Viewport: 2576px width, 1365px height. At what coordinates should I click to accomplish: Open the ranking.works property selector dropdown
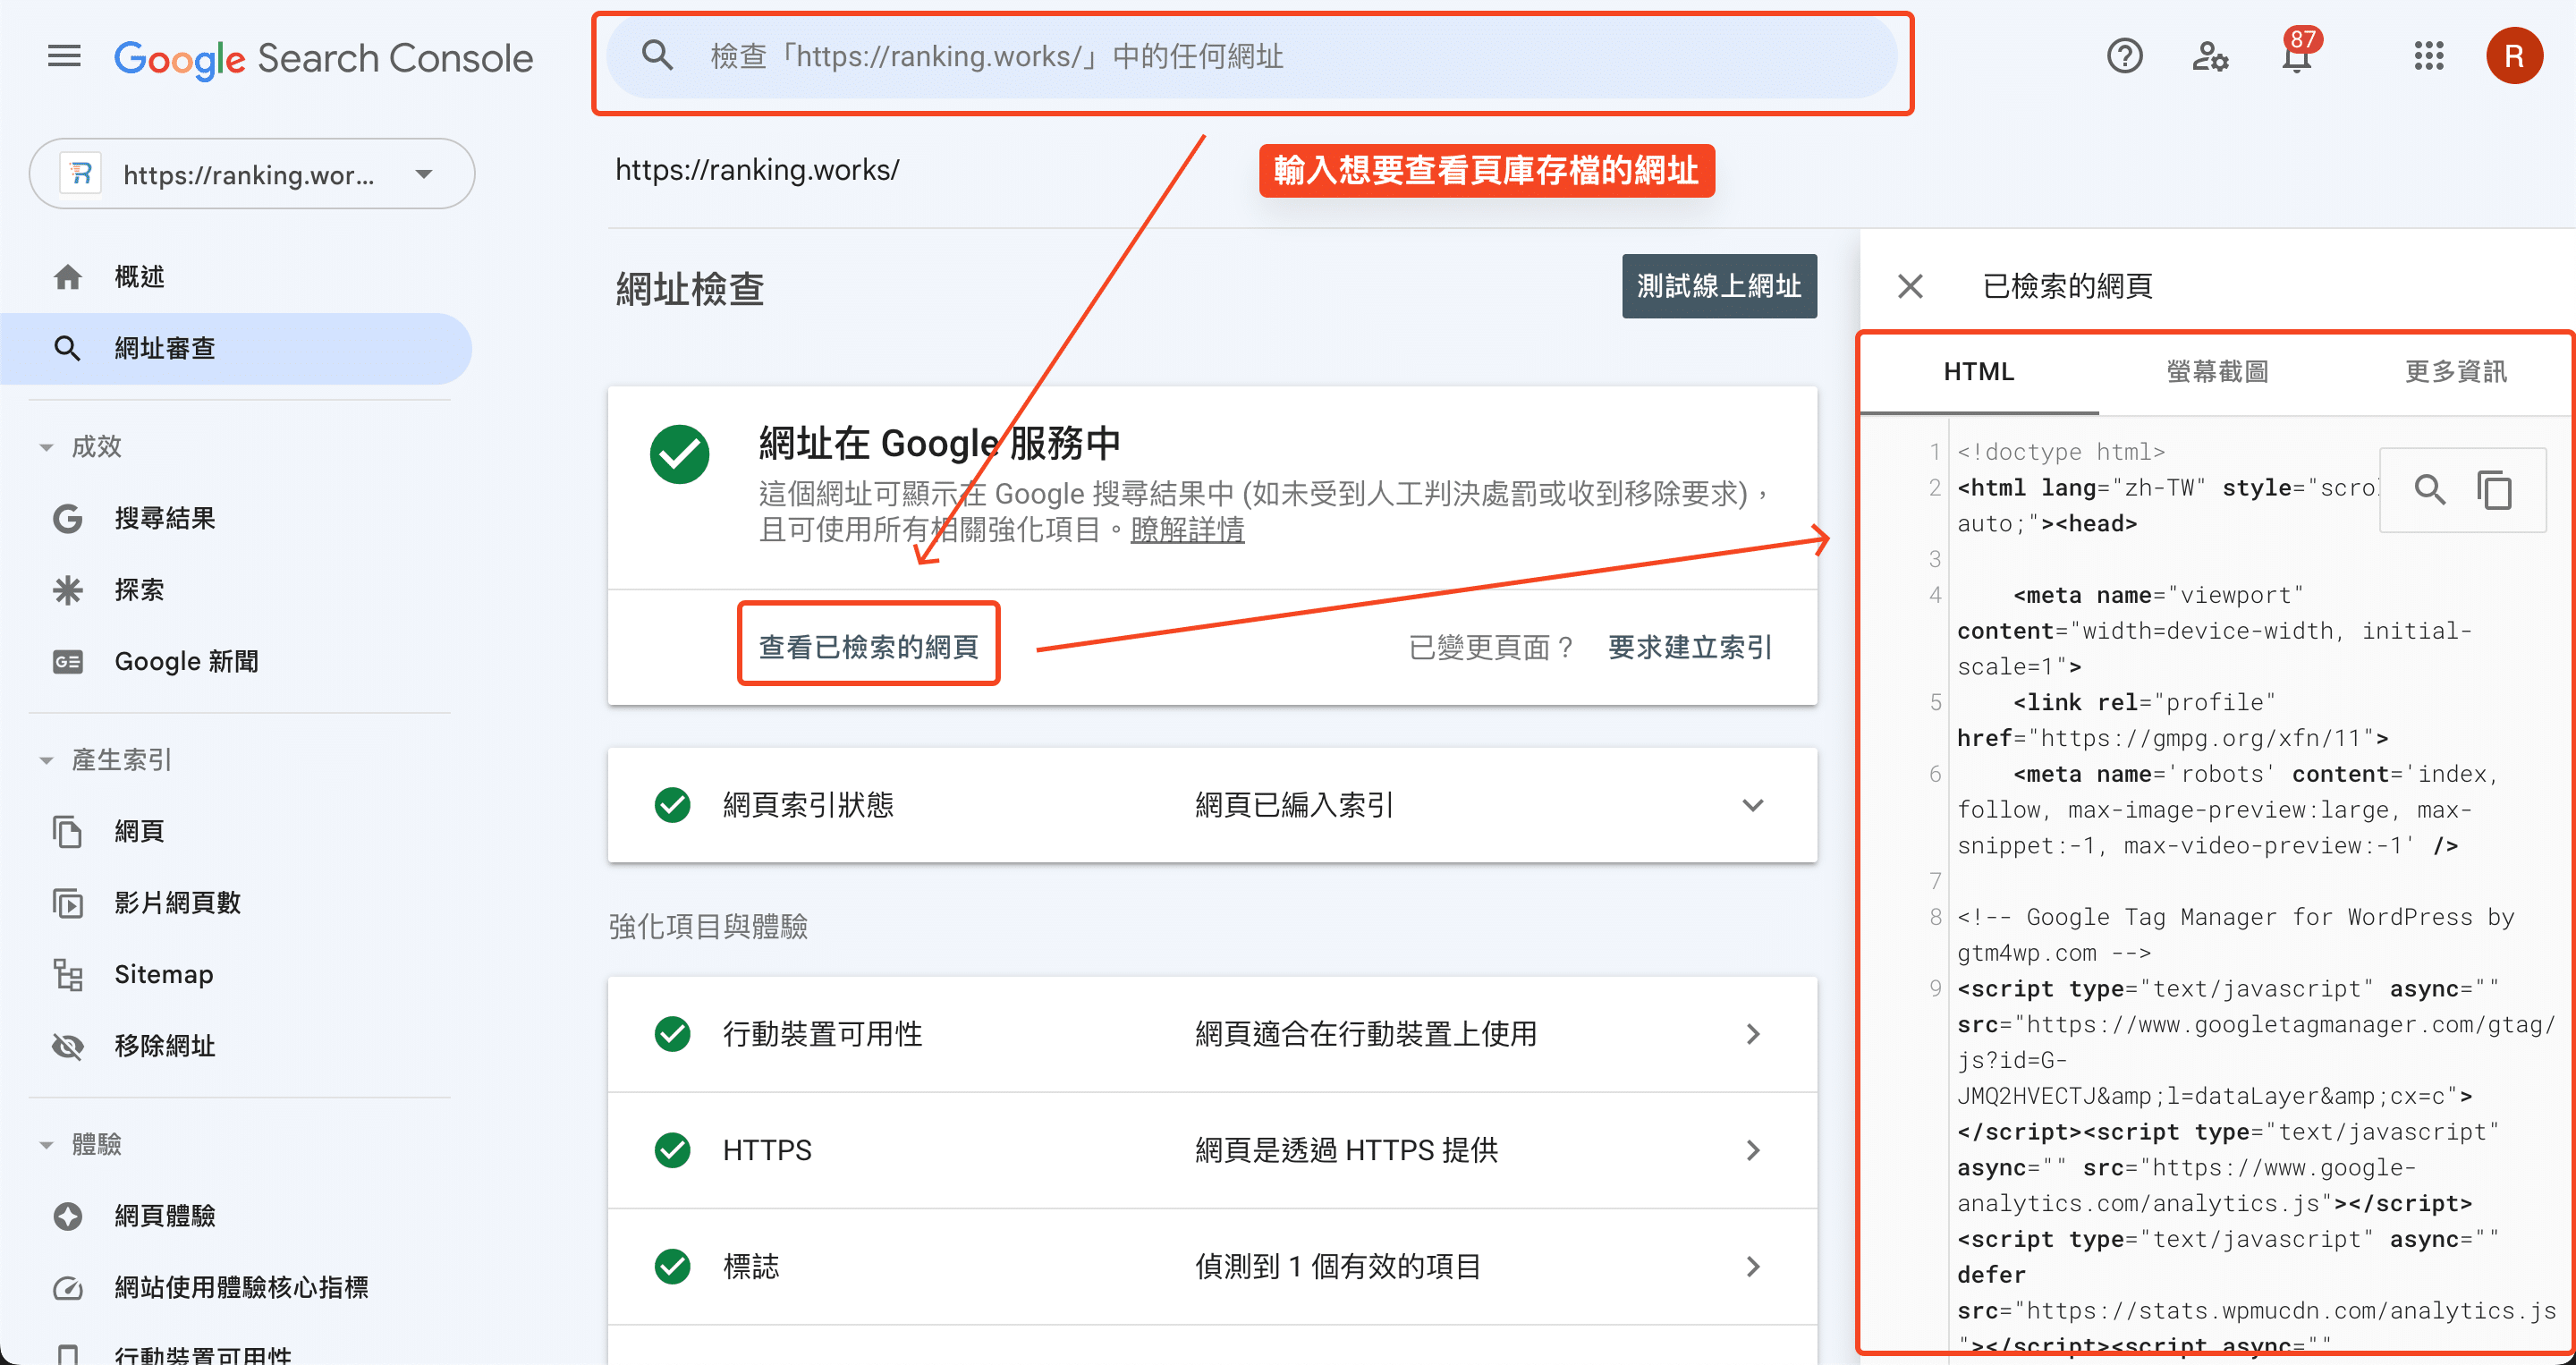tap(252, 174)
